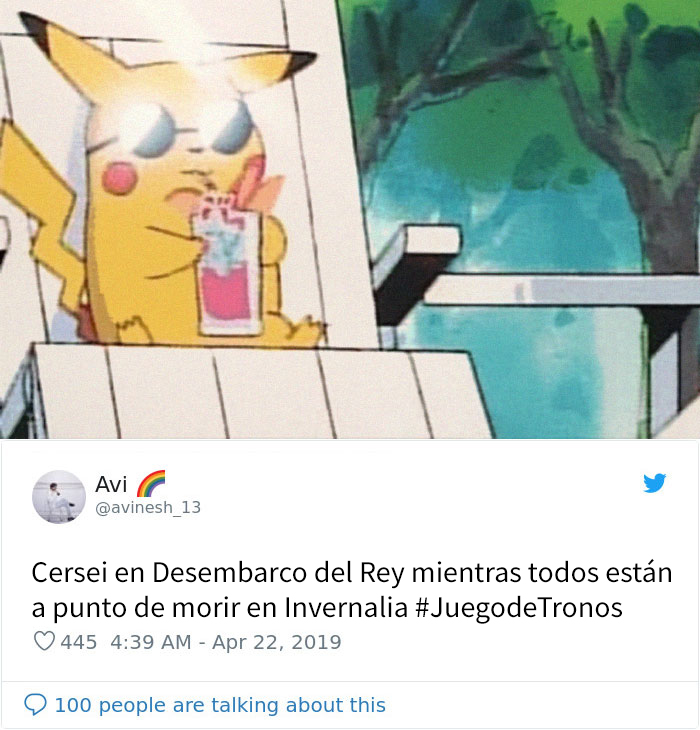This screenshot has width=700, height=730.
Task: Click Pikachu's pink drink glass
Action: pyautogui.click(x=228, y=265)
